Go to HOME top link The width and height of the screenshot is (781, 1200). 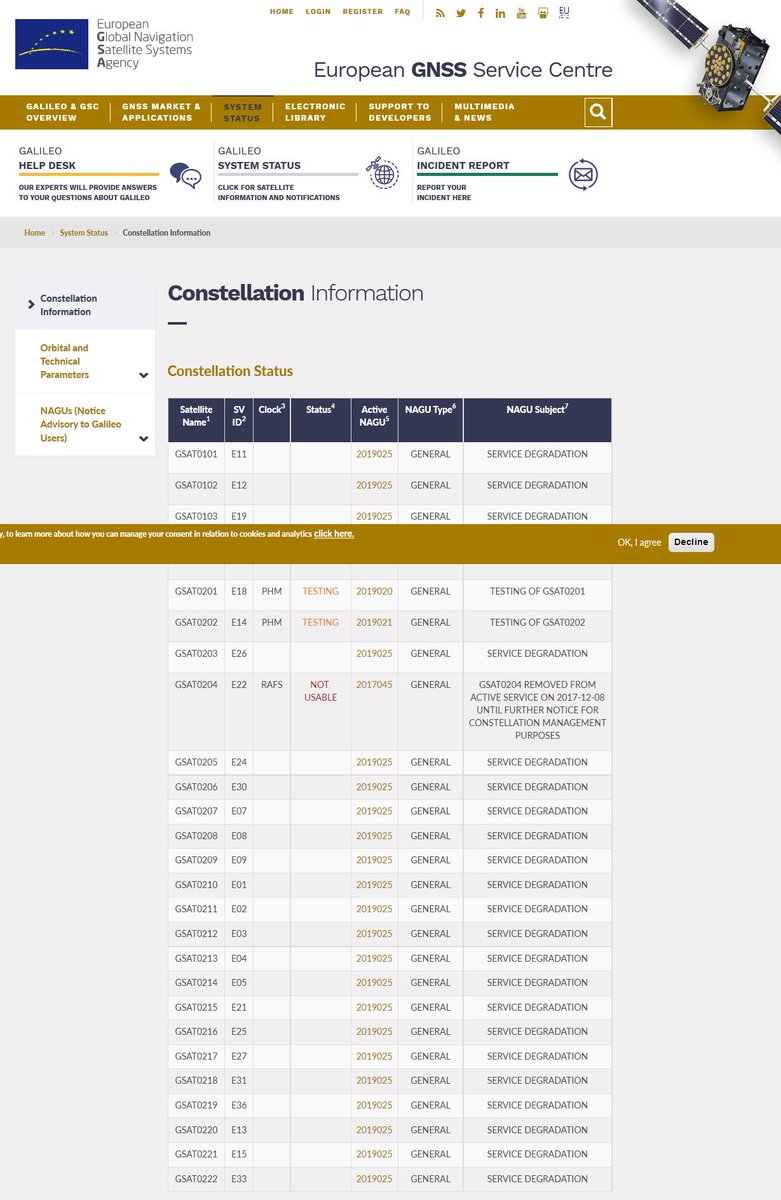tap(282, 12)
